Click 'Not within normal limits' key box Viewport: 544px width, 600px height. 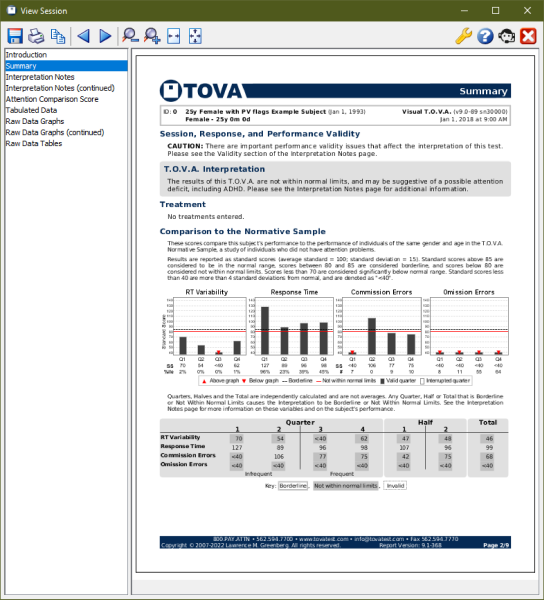[x=345, y=486]
